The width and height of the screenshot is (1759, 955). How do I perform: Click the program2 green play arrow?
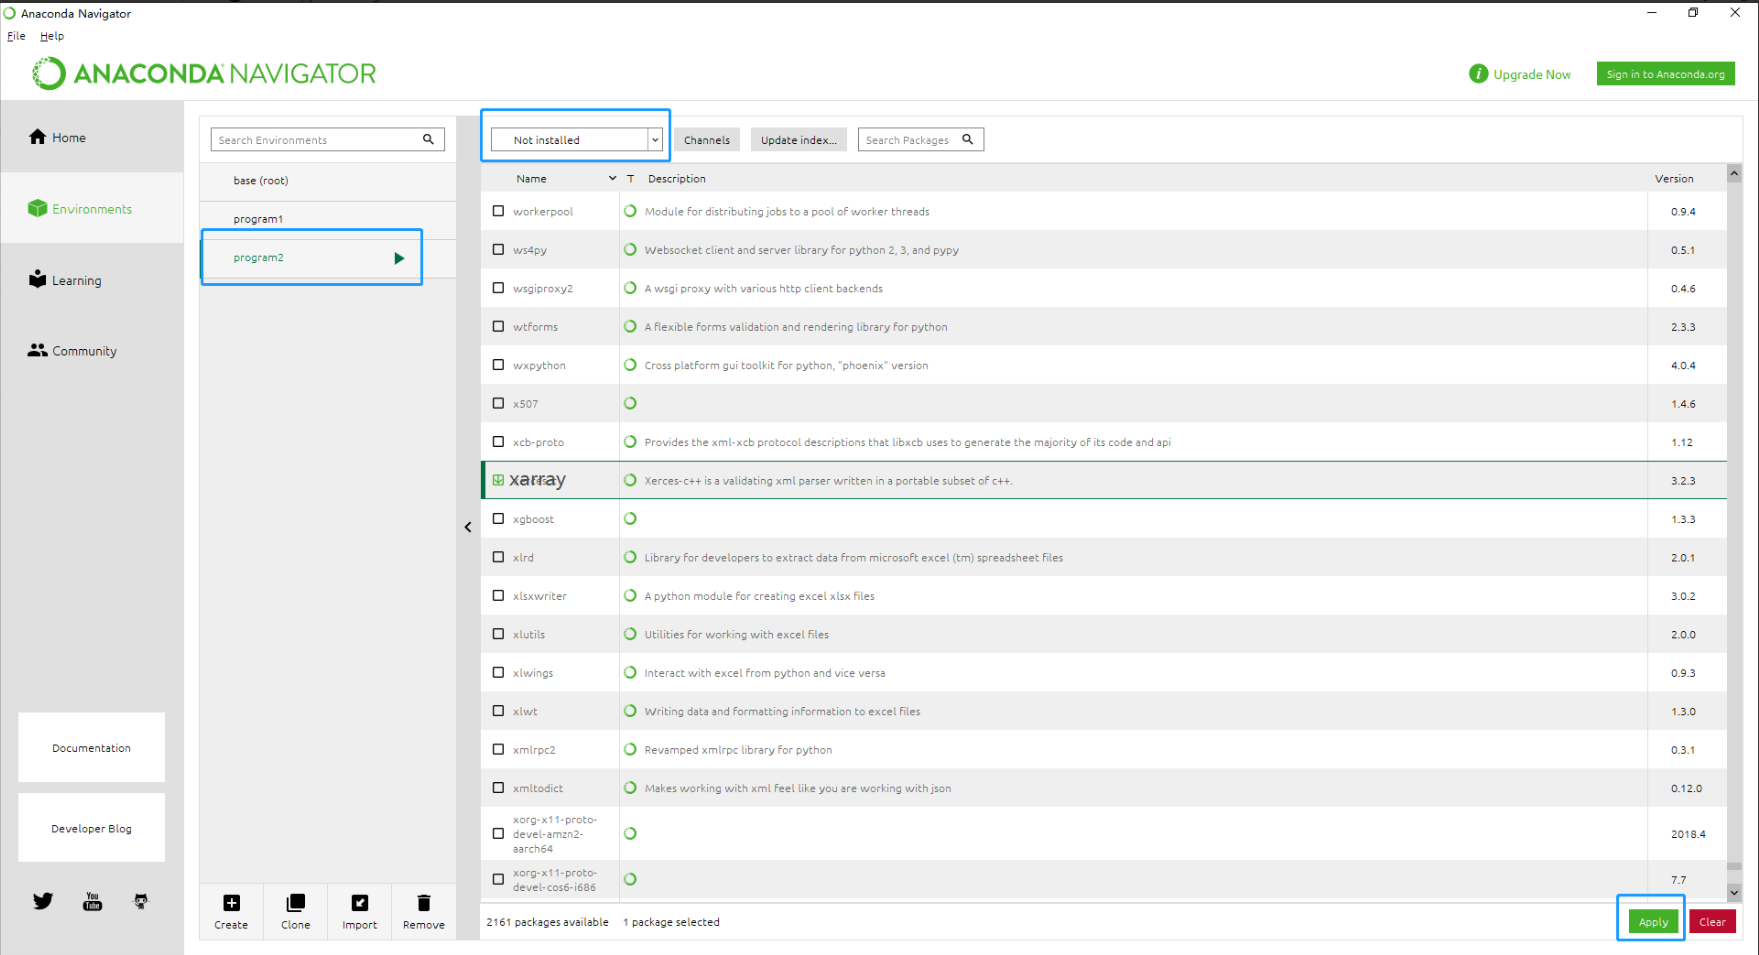pos(399,258)
